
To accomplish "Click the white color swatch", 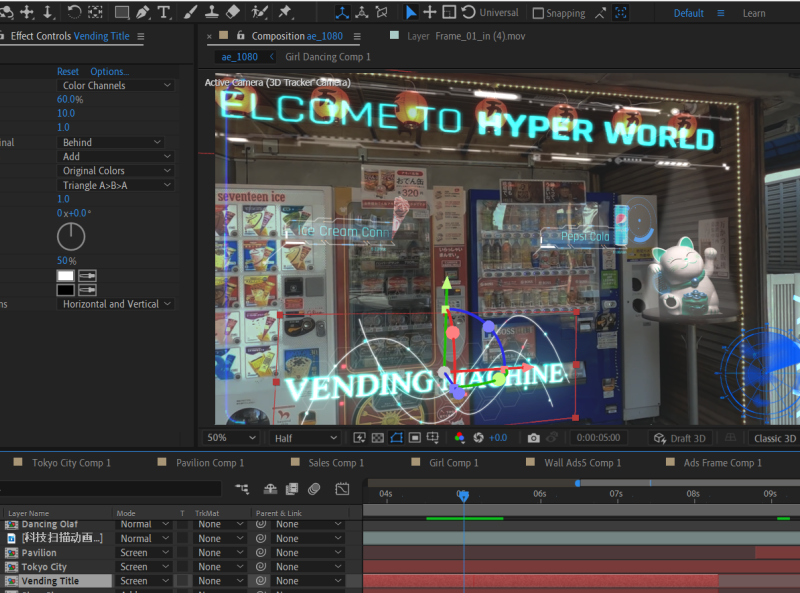I will point(66,276).
